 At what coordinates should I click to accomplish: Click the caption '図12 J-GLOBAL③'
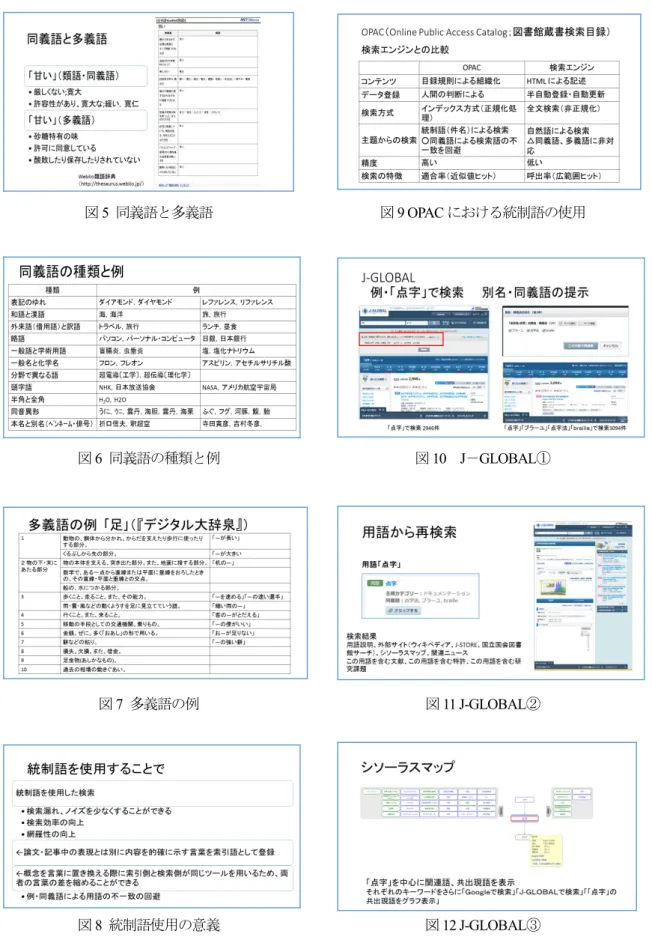point(483,924)
